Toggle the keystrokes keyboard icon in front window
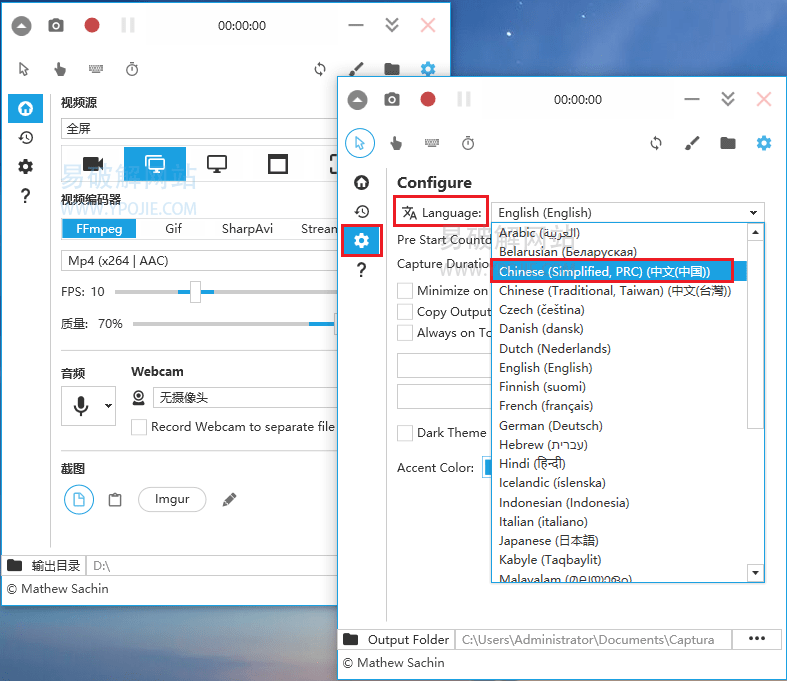 (x=432, y=143)
